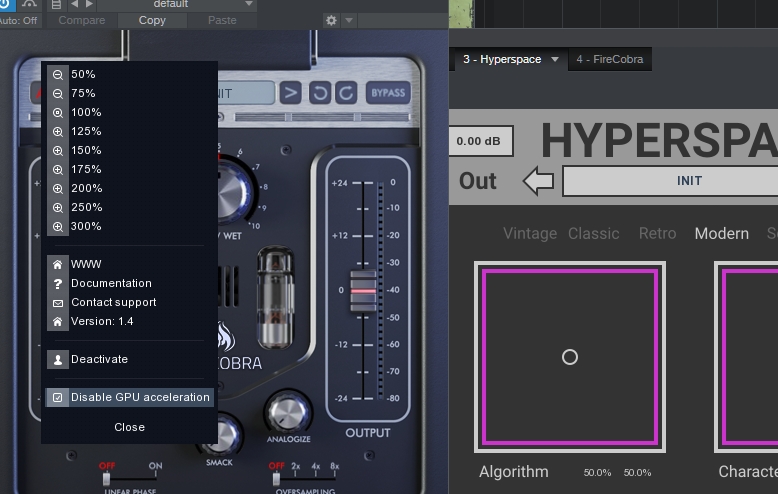This screenshot has height=494, width=778.
Task: Toggle Disable GPU acceleration checkbox
Action: click(58, 397)
